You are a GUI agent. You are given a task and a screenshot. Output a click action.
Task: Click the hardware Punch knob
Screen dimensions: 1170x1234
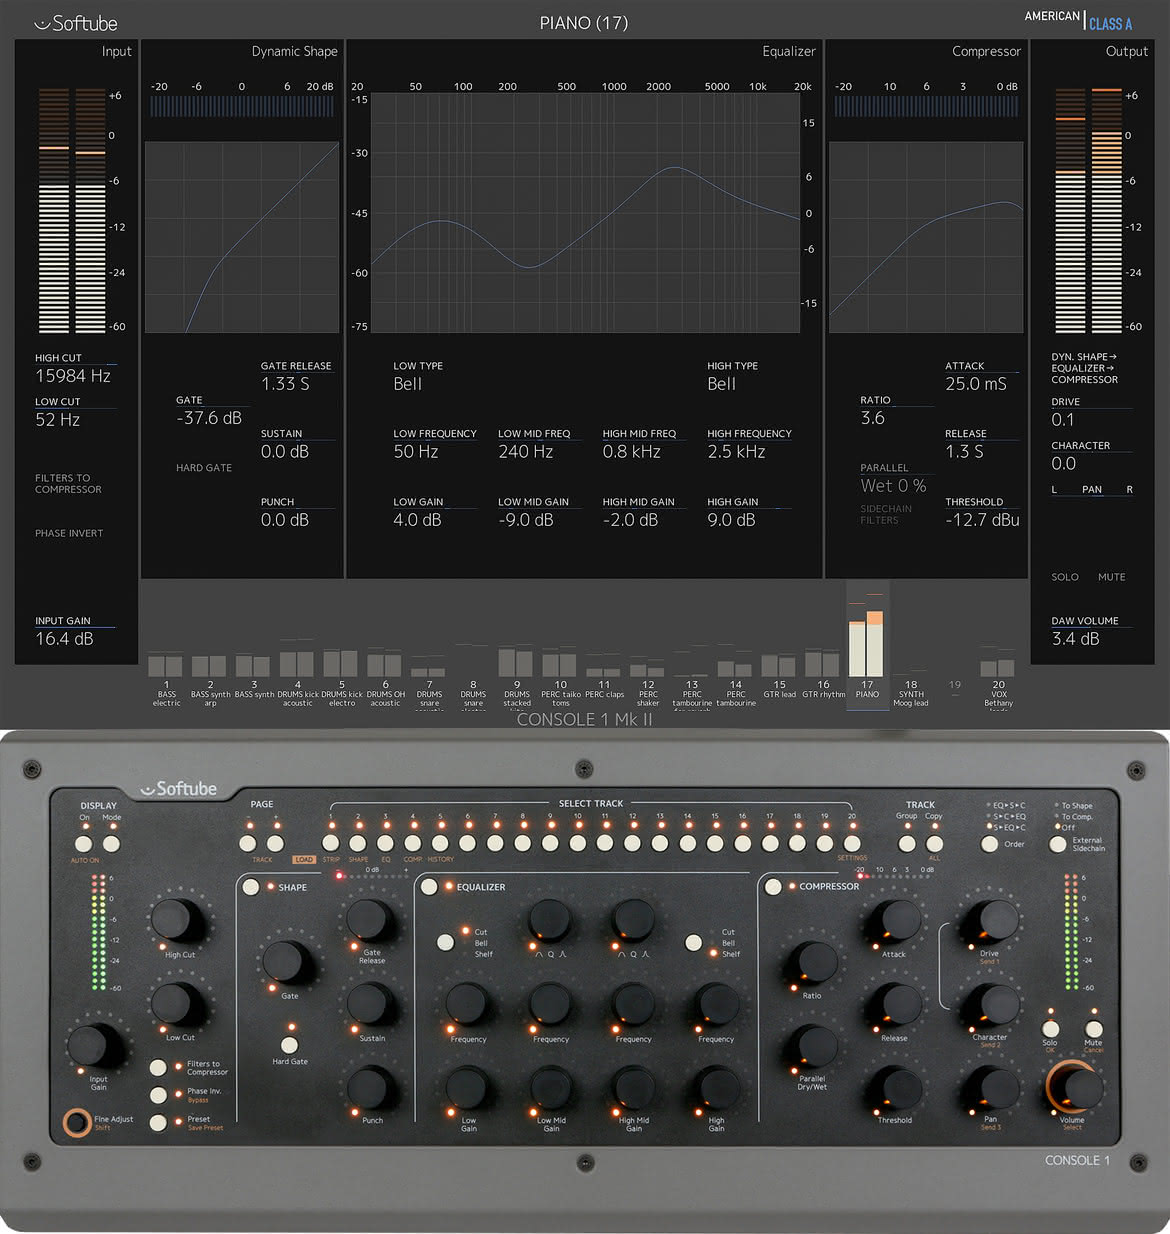371,1088
